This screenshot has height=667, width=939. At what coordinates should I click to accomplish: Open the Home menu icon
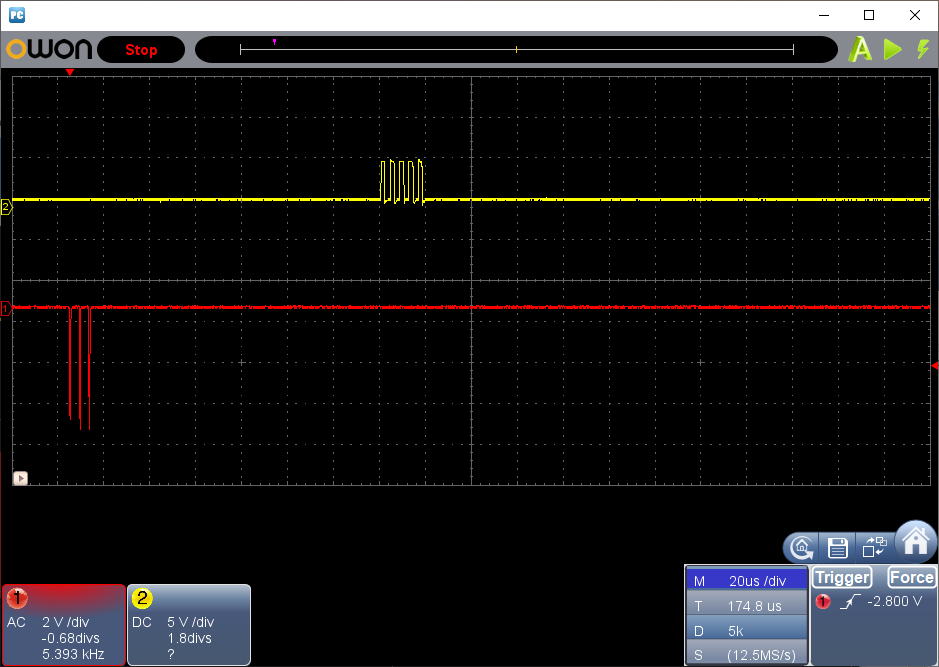pos(915,541)
